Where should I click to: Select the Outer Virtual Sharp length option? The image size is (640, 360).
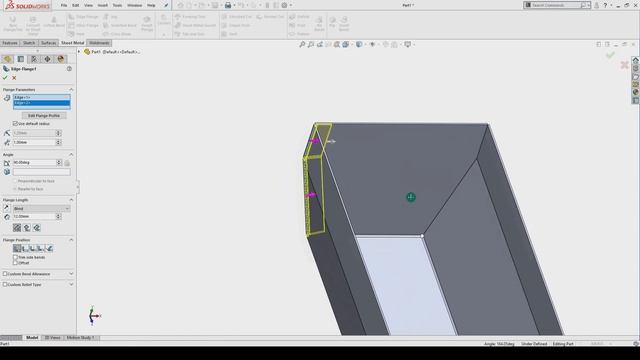[17, 228]
